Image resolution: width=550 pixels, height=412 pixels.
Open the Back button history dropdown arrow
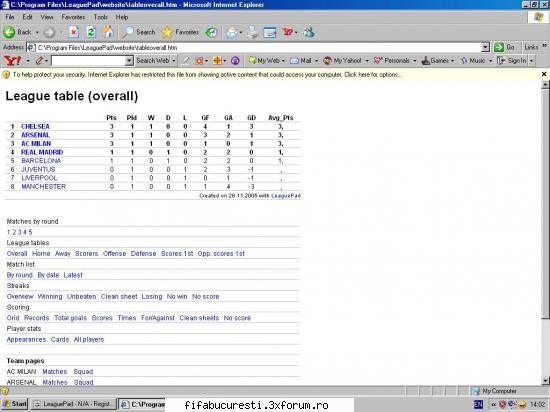[37, 32]
